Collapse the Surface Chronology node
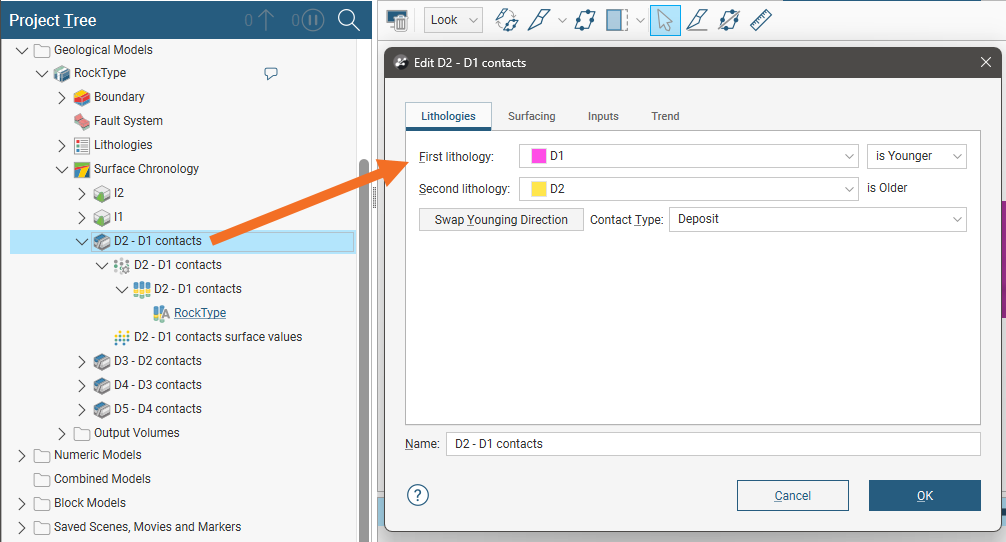1006x542 pixels. click(62, 169)
